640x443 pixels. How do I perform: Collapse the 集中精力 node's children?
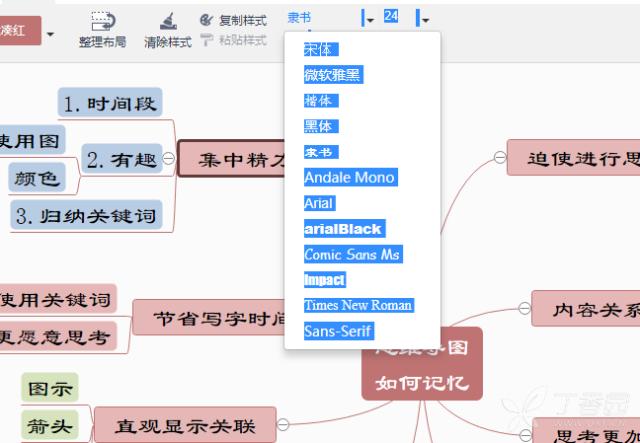(x=169, y=158)
